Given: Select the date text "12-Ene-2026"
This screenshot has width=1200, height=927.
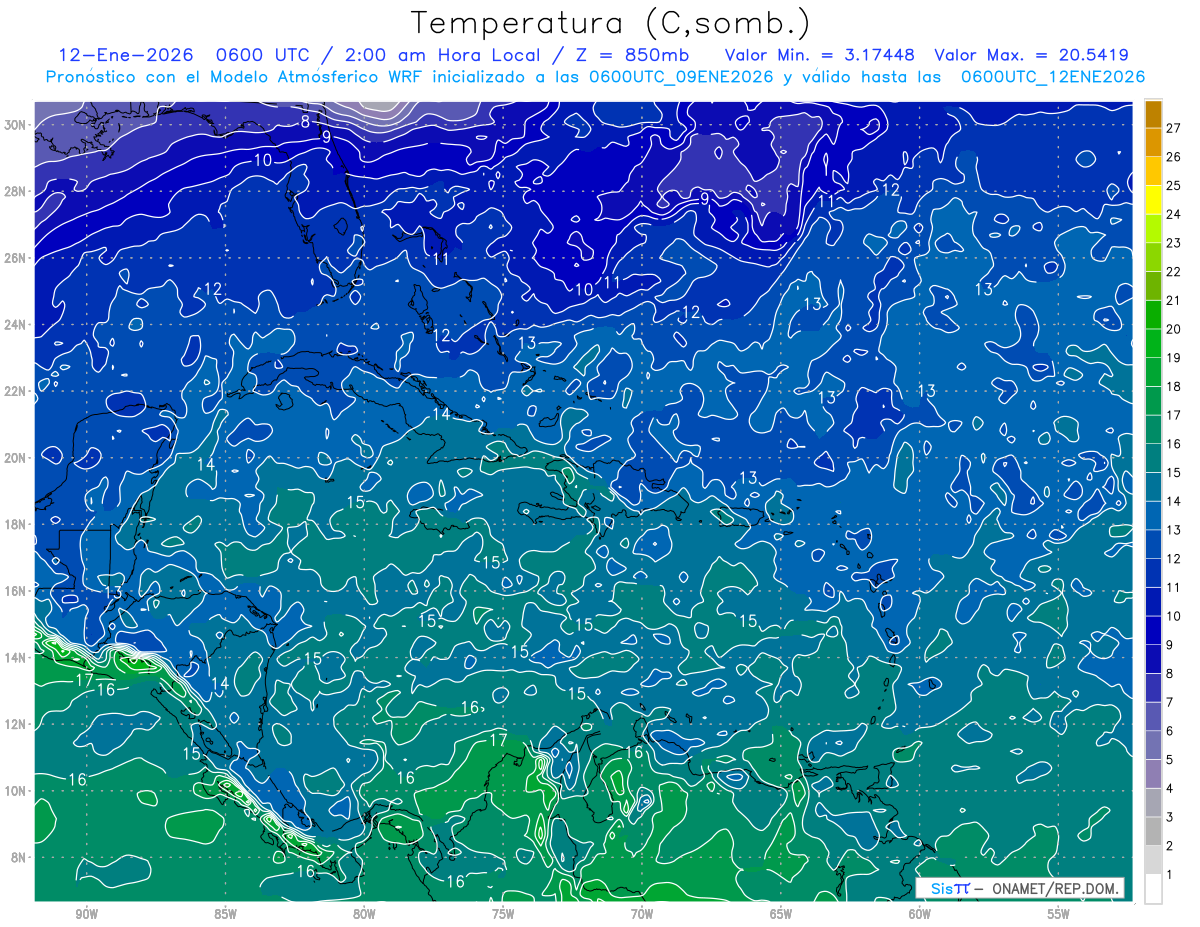Looking at the screenshot, I should (128, 55).
